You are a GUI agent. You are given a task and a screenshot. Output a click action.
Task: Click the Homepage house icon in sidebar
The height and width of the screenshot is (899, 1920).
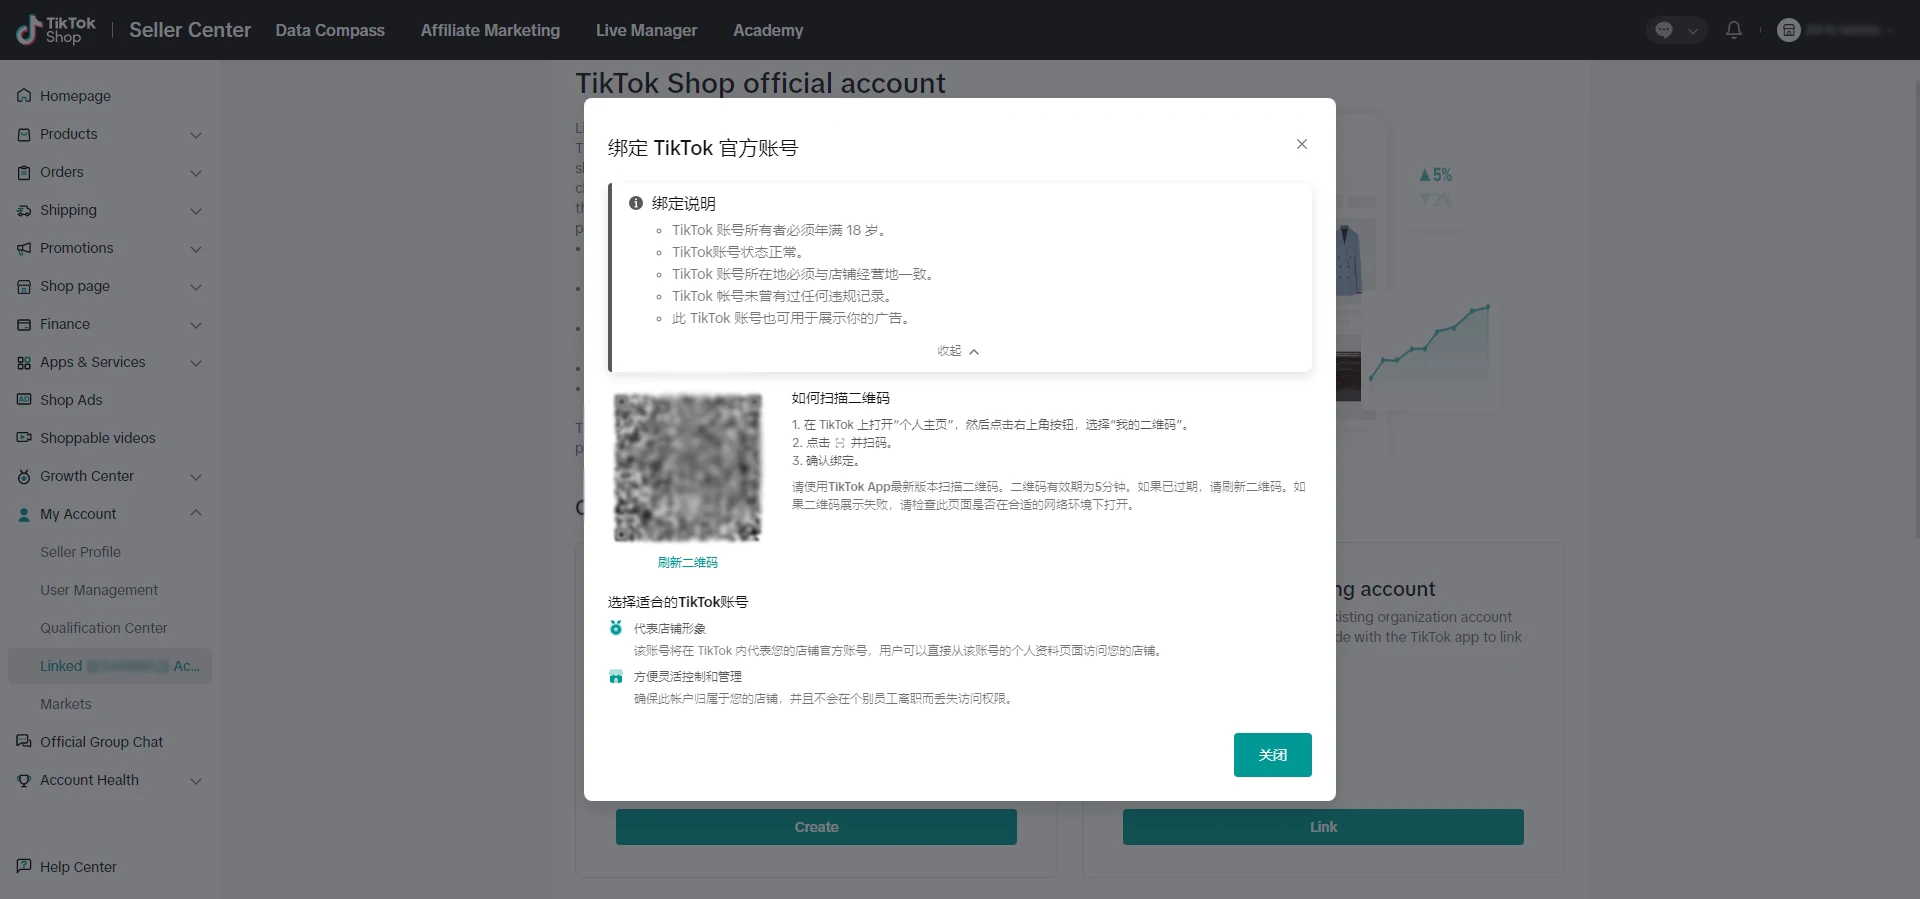(24, 96)
